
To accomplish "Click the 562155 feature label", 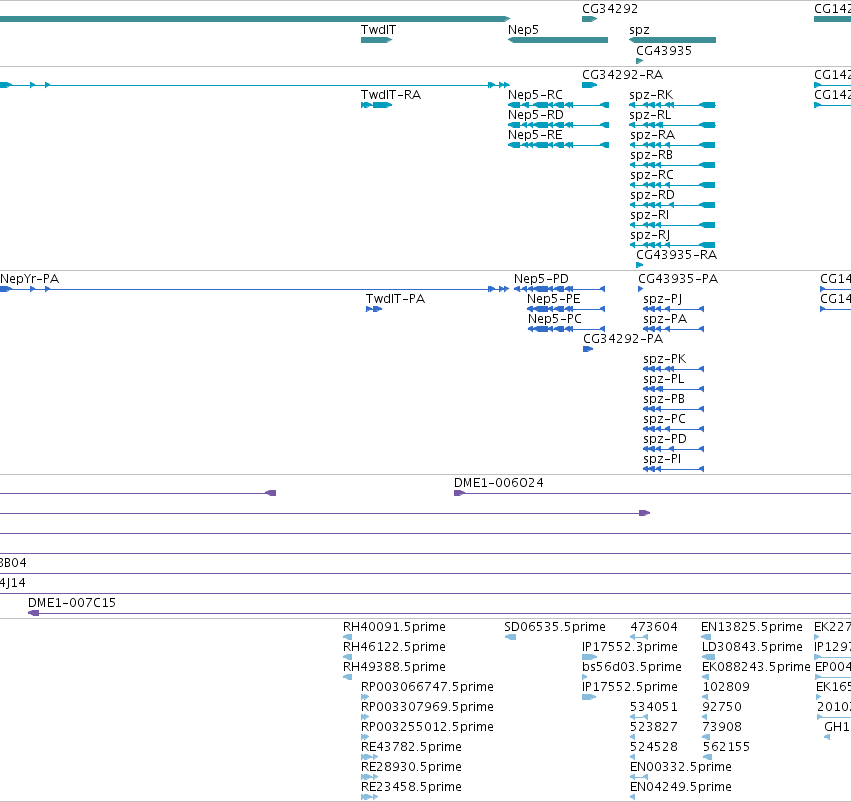I will [726, 747].
